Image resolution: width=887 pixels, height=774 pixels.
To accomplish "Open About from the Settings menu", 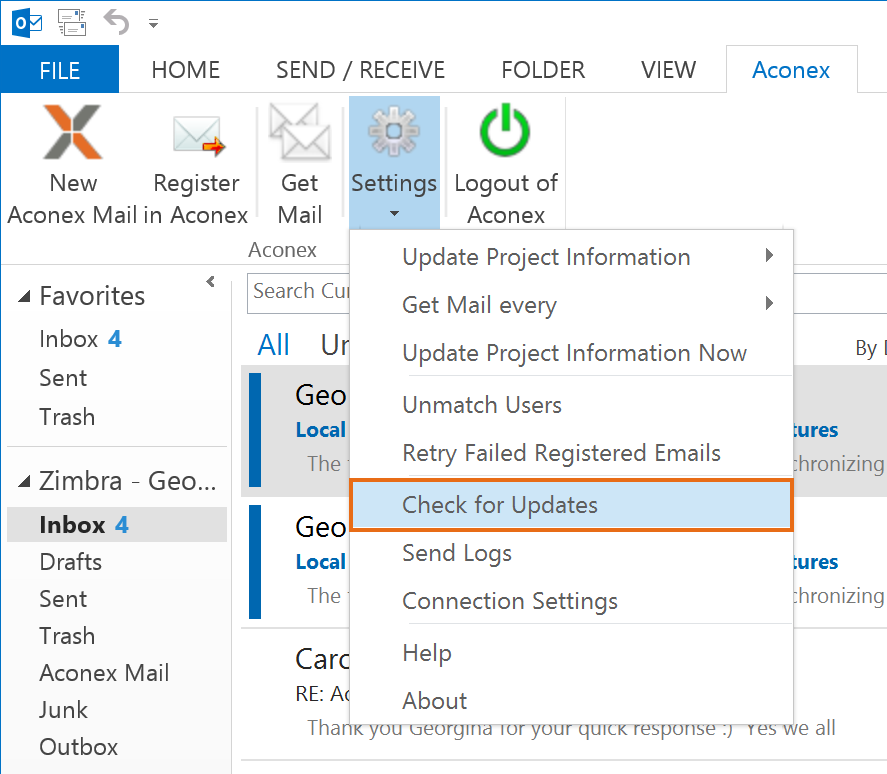I will tap(571, 702).
